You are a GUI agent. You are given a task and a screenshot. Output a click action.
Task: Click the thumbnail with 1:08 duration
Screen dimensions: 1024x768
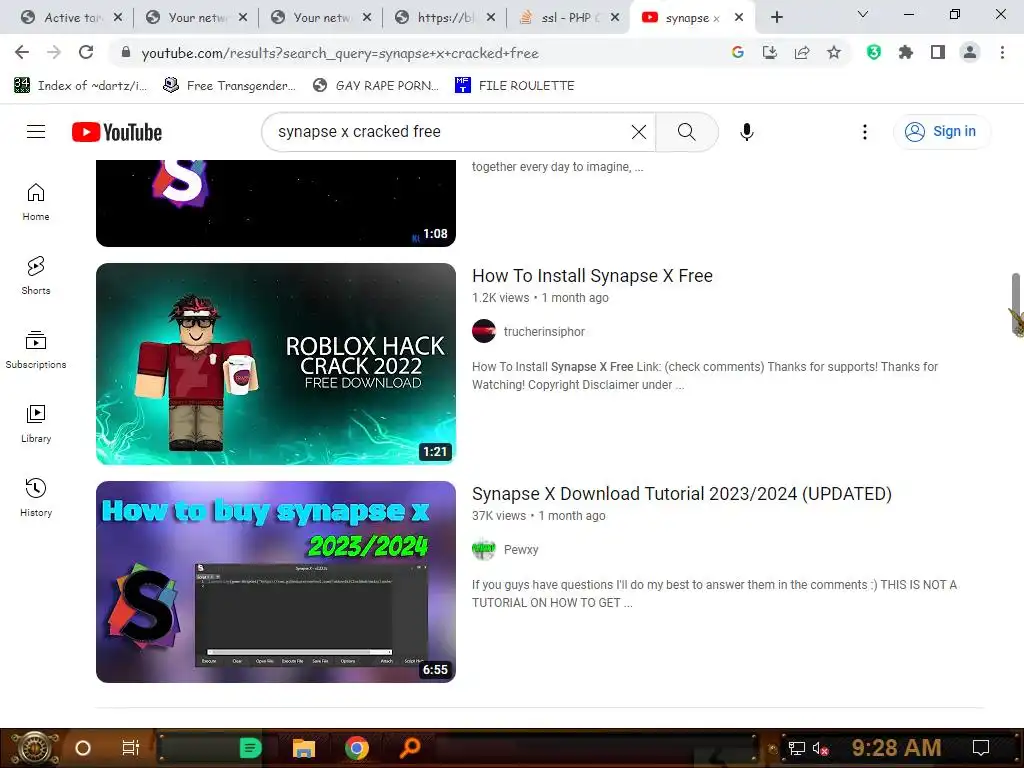click(276, 203)
